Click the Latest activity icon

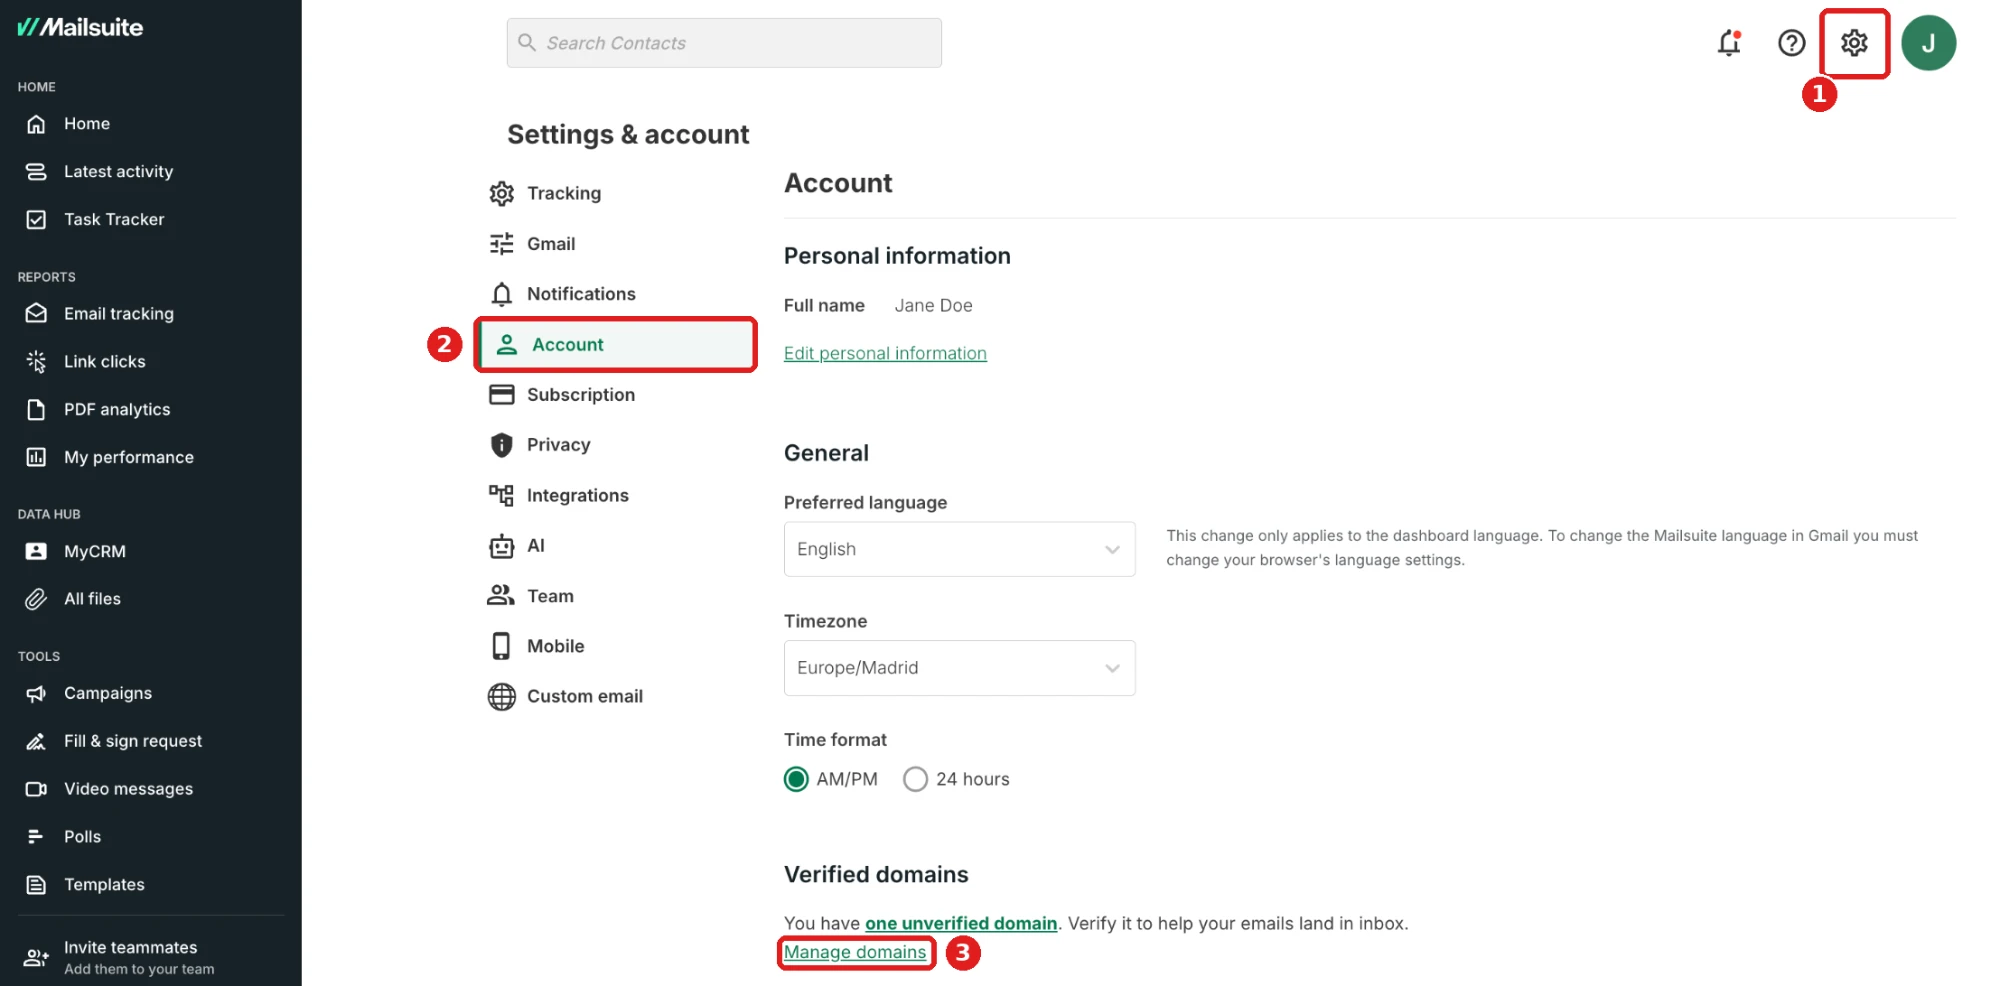(x=36, y=172)
